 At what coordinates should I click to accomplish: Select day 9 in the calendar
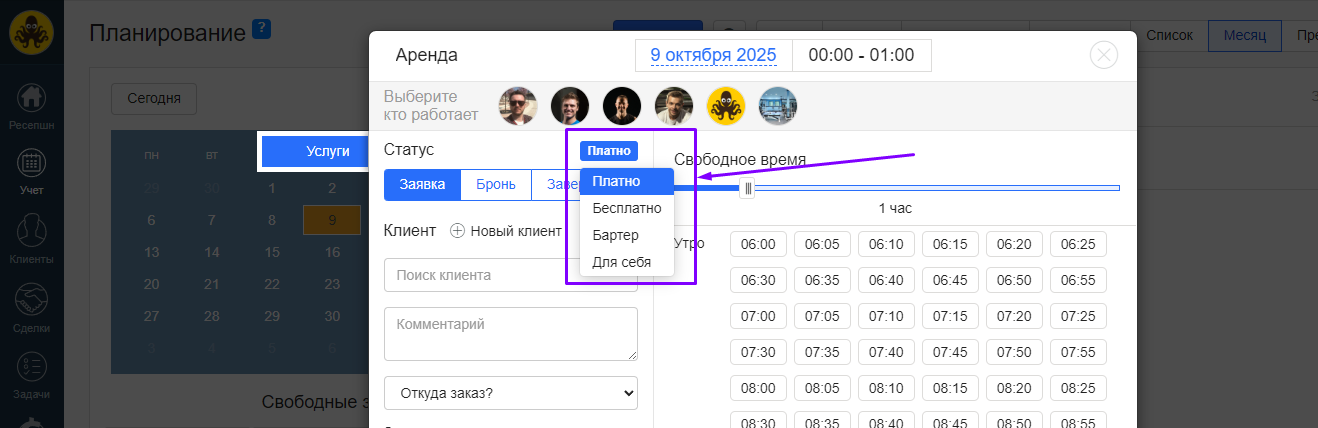[x=332, y=220]
